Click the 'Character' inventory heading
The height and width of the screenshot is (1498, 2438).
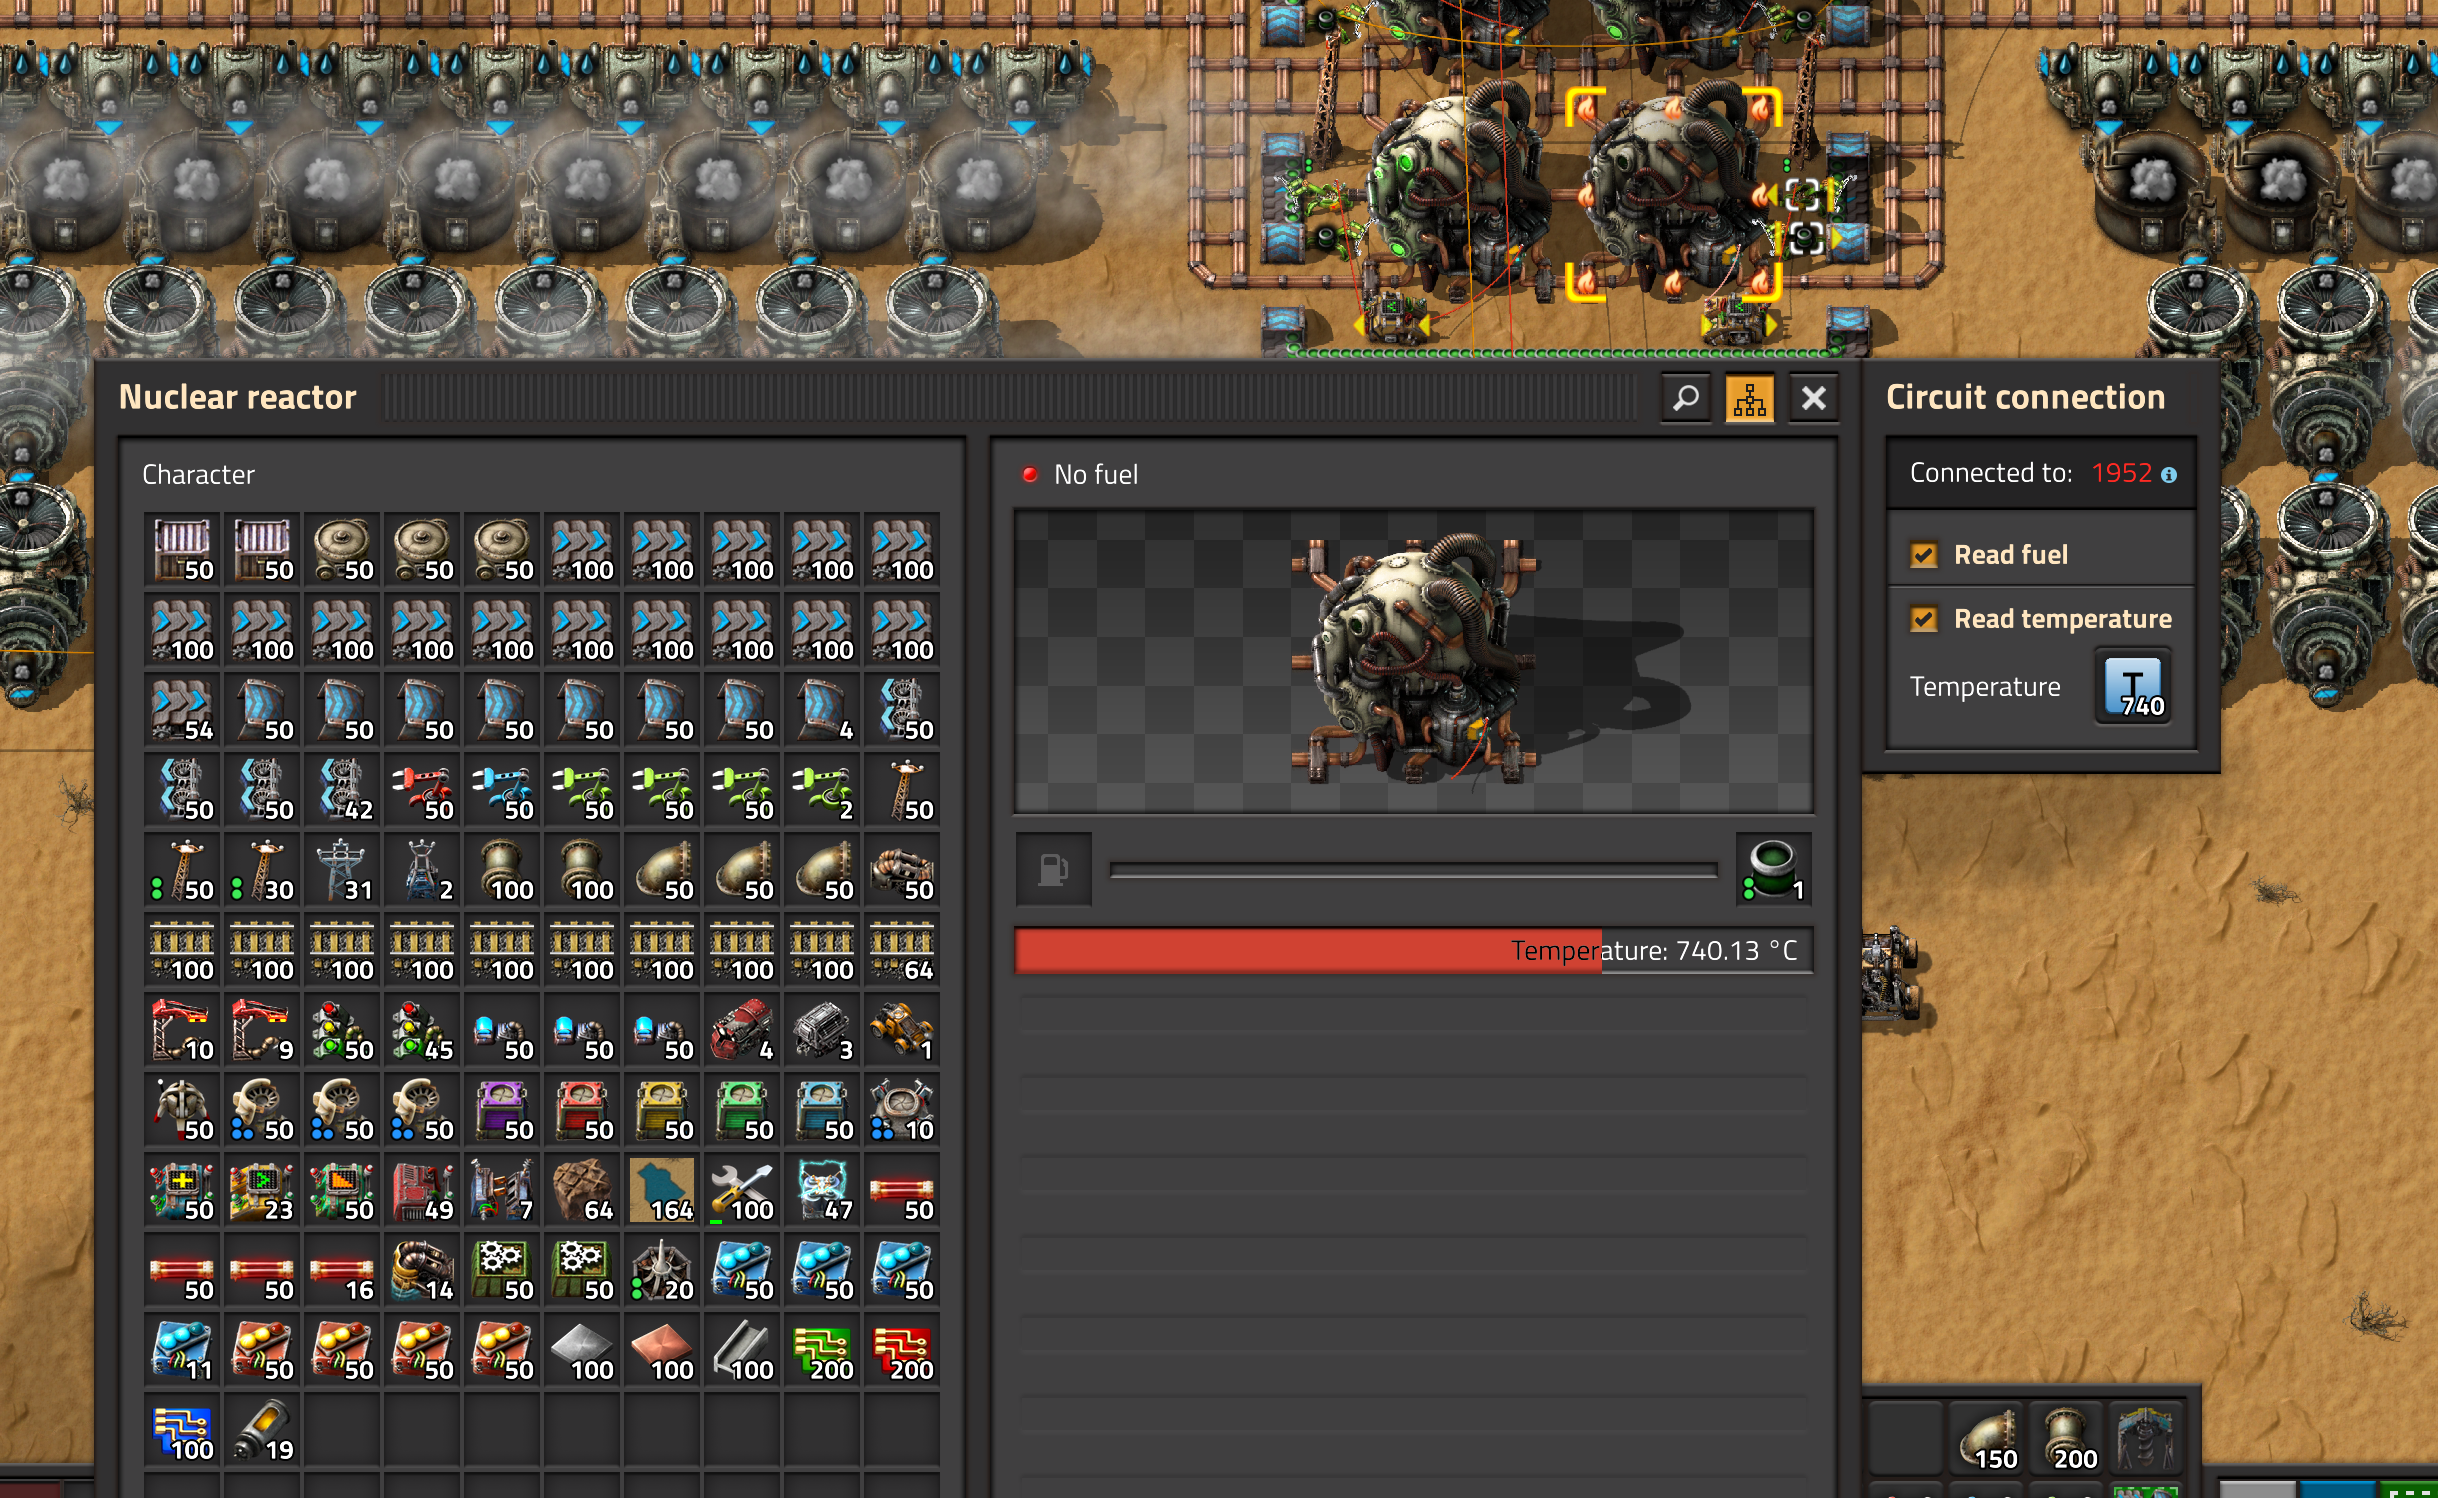click(x=198, y=475)
